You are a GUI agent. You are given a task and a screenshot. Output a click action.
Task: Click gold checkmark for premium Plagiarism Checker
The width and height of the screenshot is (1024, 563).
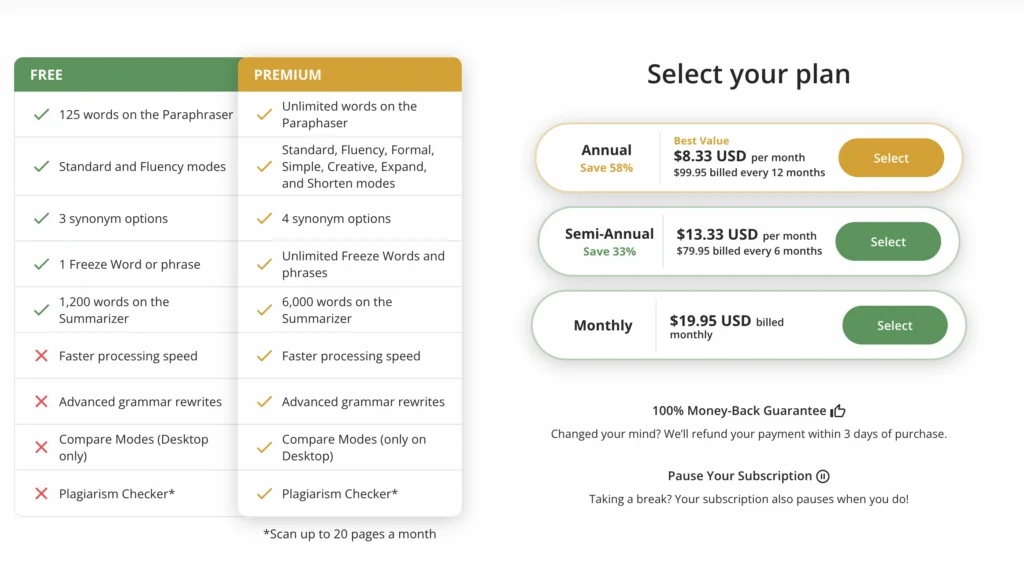click(264, 494)
